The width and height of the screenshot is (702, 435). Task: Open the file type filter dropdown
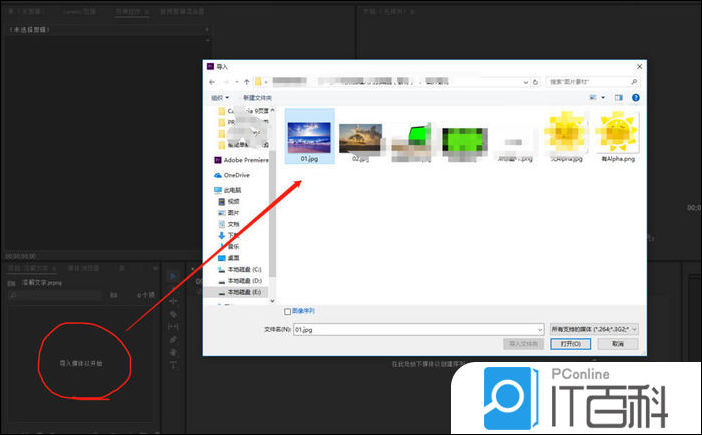pos(594,328)
